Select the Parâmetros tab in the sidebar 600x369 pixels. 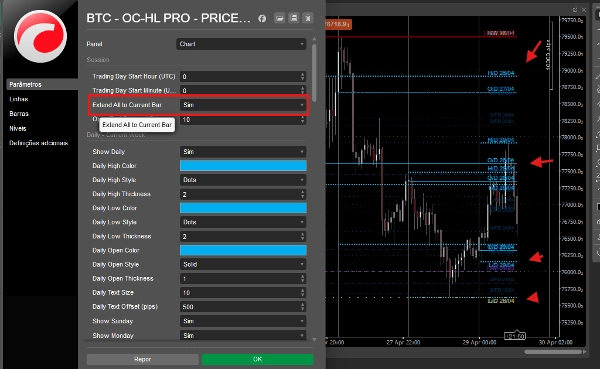[x=42, y=84]
